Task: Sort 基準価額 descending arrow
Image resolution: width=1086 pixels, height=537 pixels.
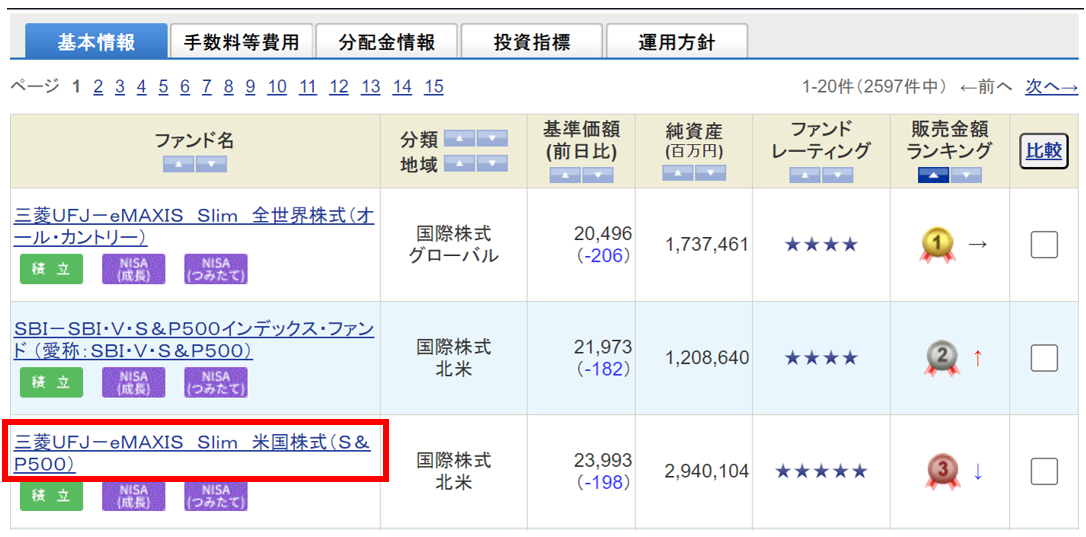Action: pos(598,175)
